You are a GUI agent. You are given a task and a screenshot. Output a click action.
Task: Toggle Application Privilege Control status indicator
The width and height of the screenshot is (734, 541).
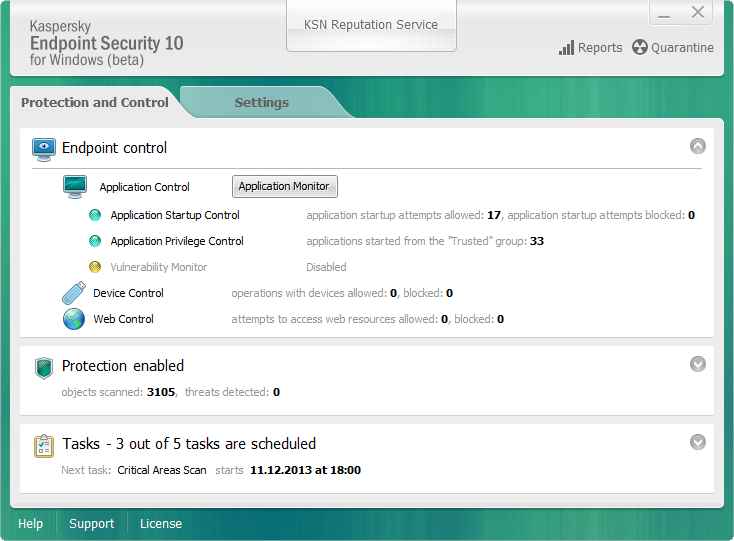tap(95, 241)
